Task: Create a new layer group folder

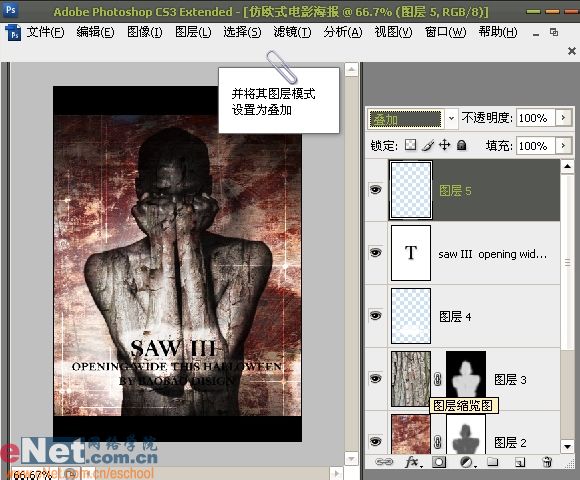Action: [492, 462]
